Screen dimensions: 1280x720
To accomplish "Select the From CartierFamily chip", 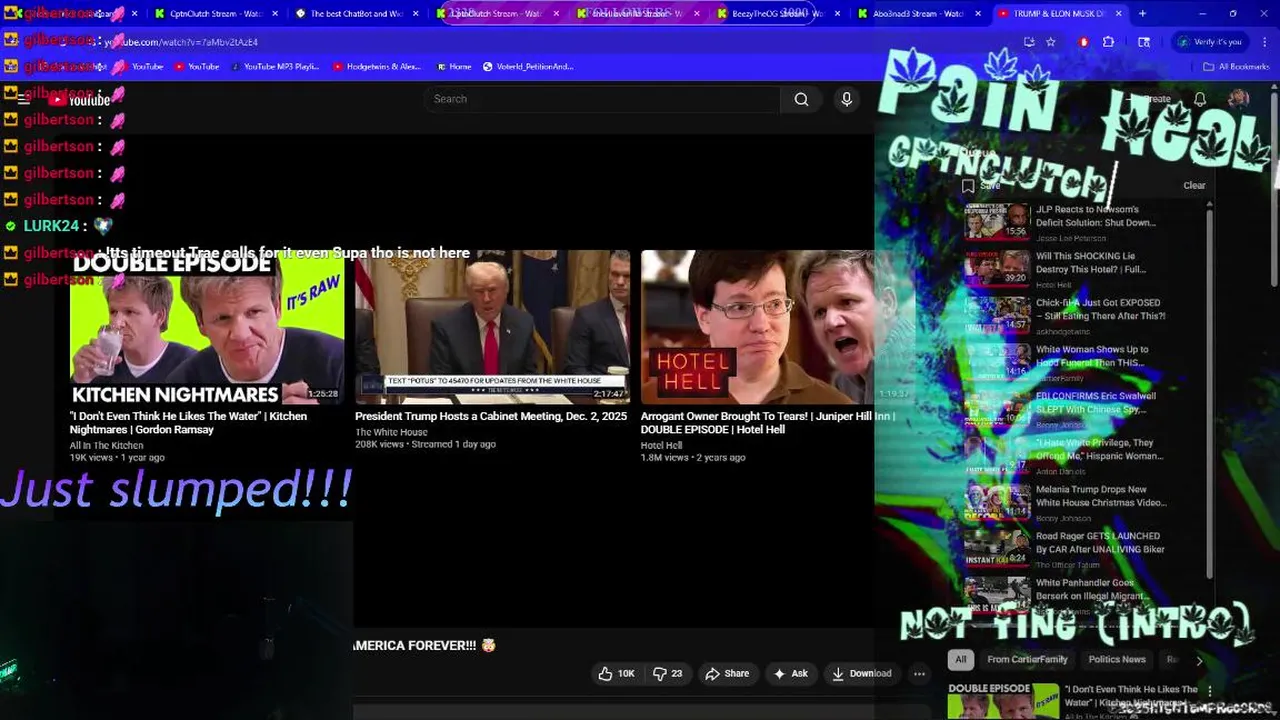I will 1027,660.
